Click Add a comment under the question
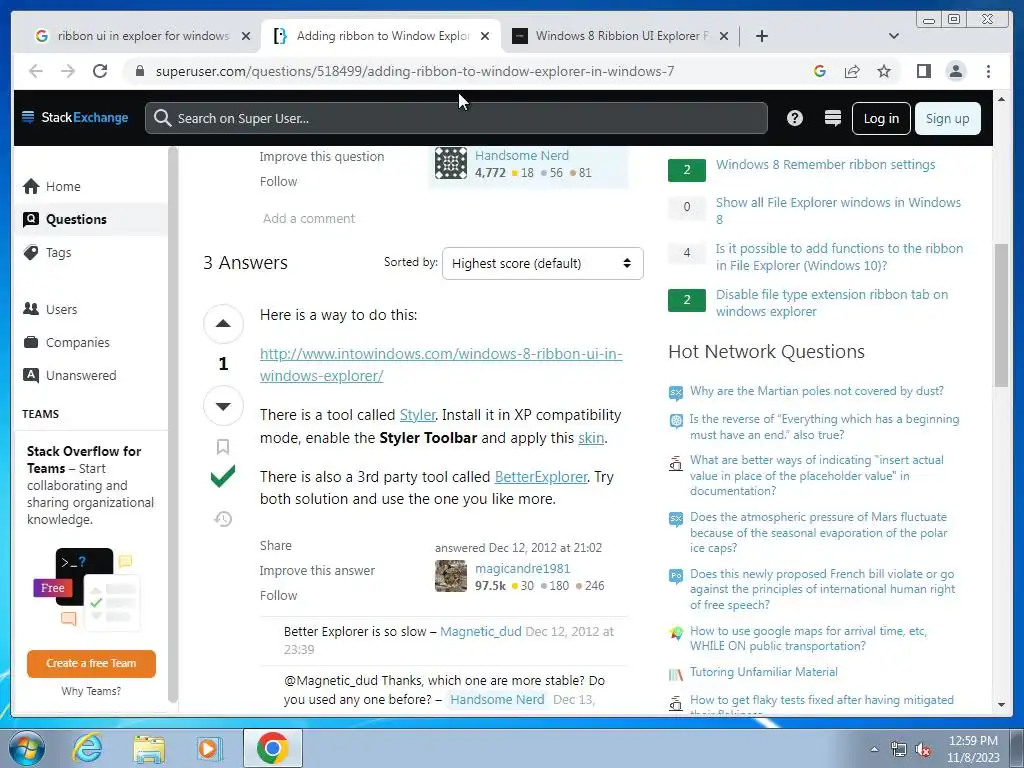 [309, 218]
